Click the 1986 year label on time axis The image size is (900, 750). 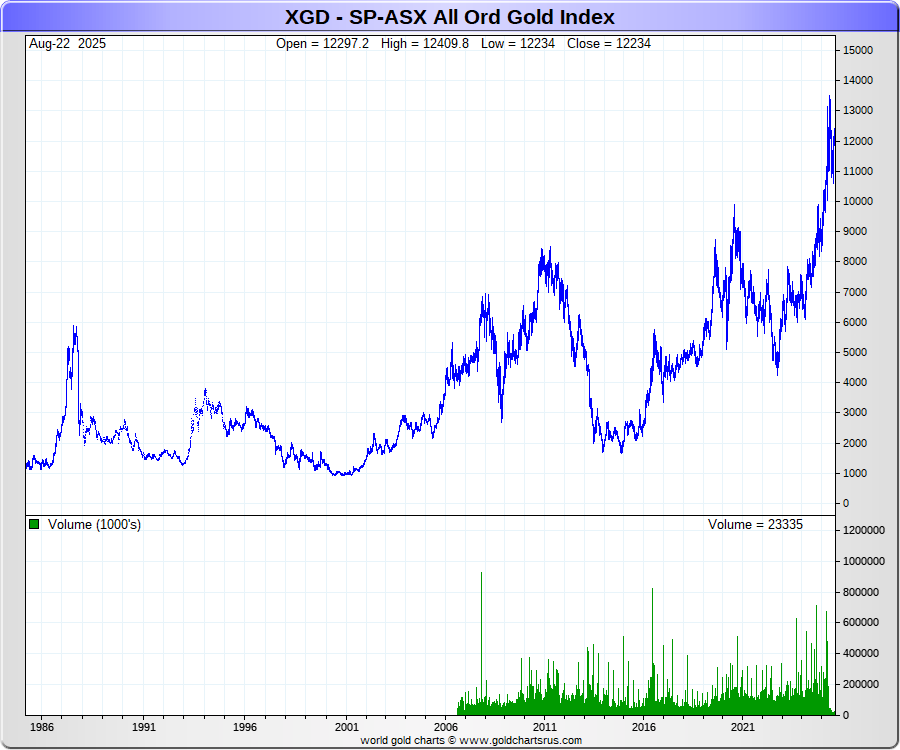(x=42, y=727)
